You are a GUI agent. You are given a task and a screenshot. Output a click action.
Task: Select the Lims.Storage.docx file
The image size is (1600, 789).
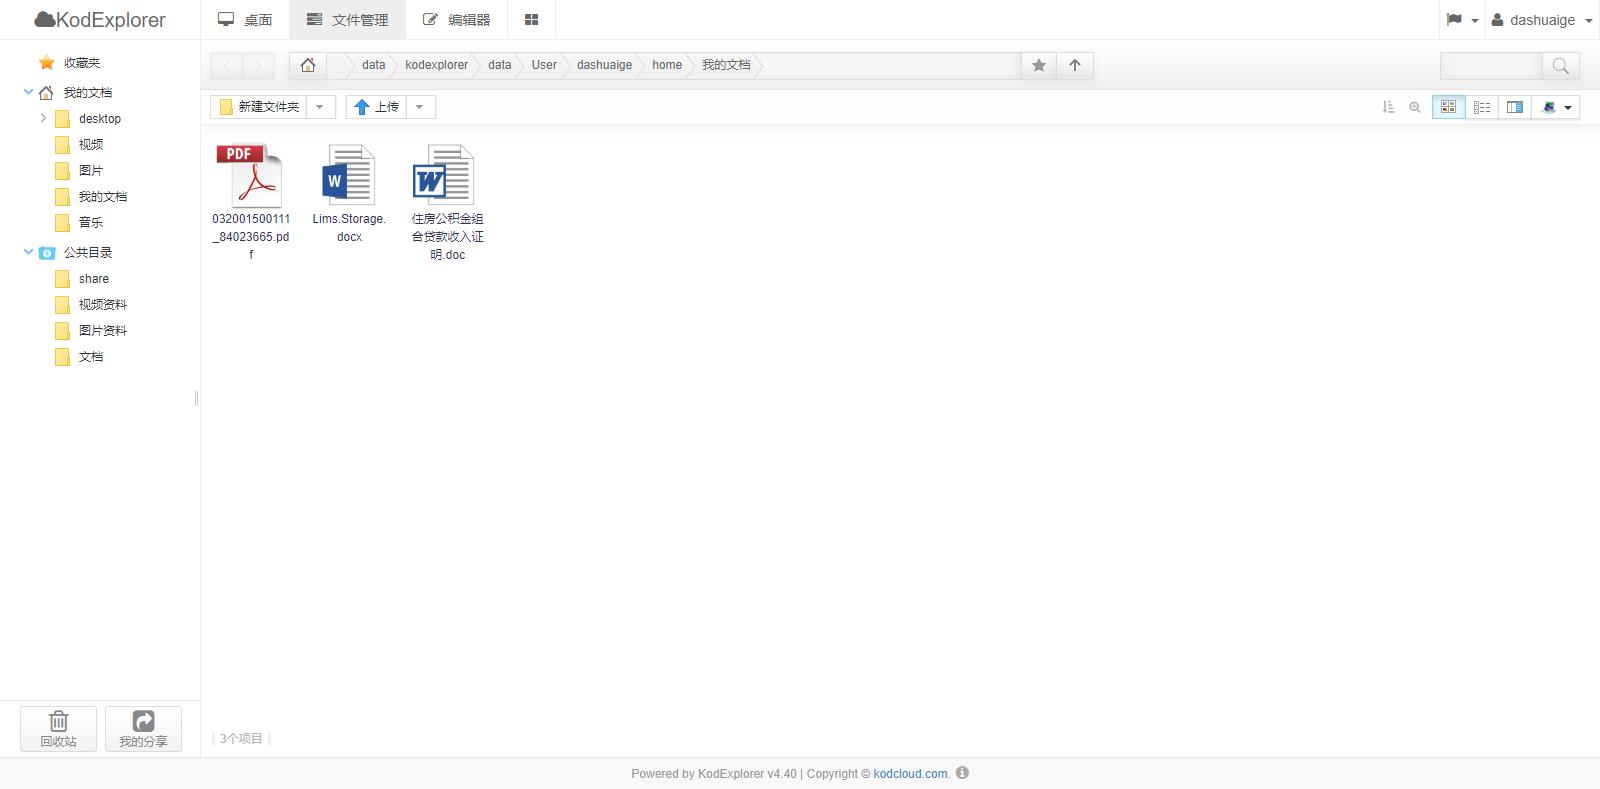(349, 195)
